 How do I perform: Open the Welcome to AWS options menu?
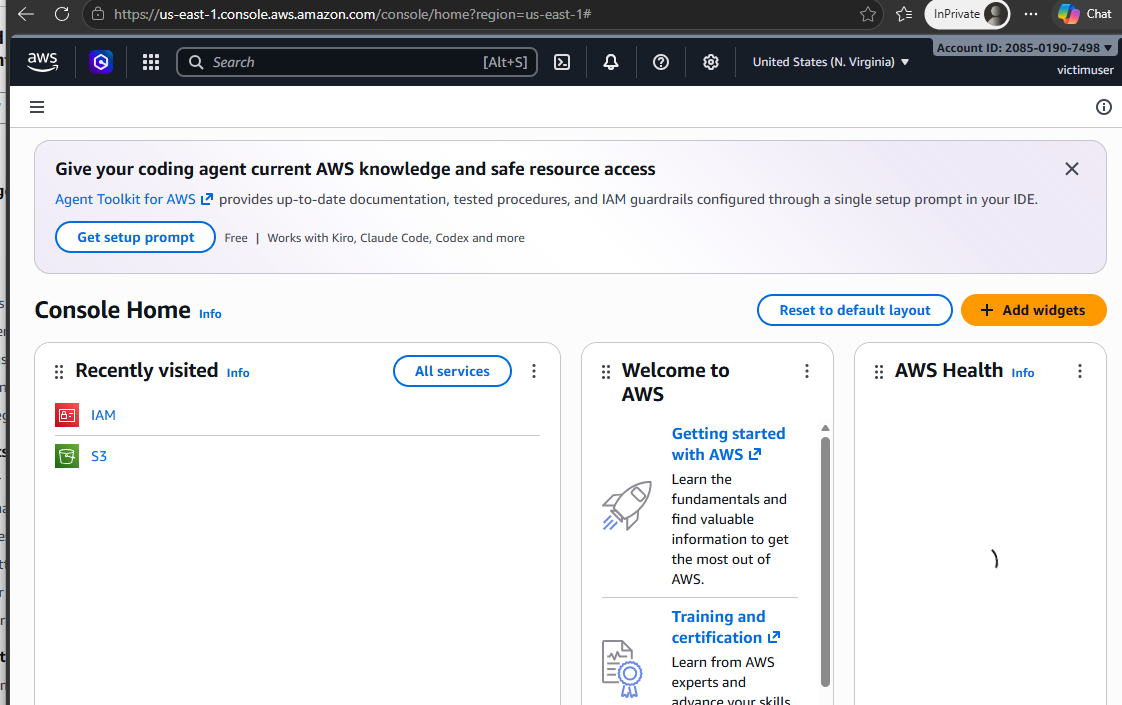806,371
